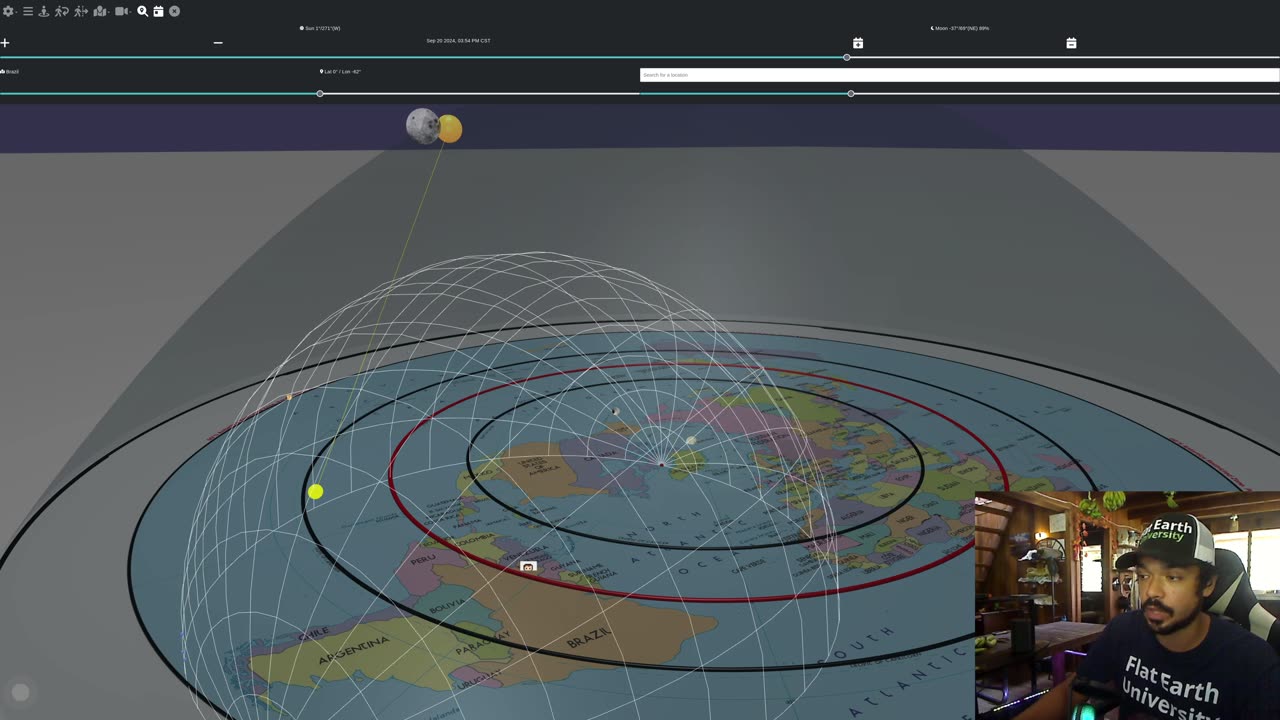The width and height of the screenshot is (1280, 720).
Task: Click the minus time decrement button
Action: (x=218, y=43)
